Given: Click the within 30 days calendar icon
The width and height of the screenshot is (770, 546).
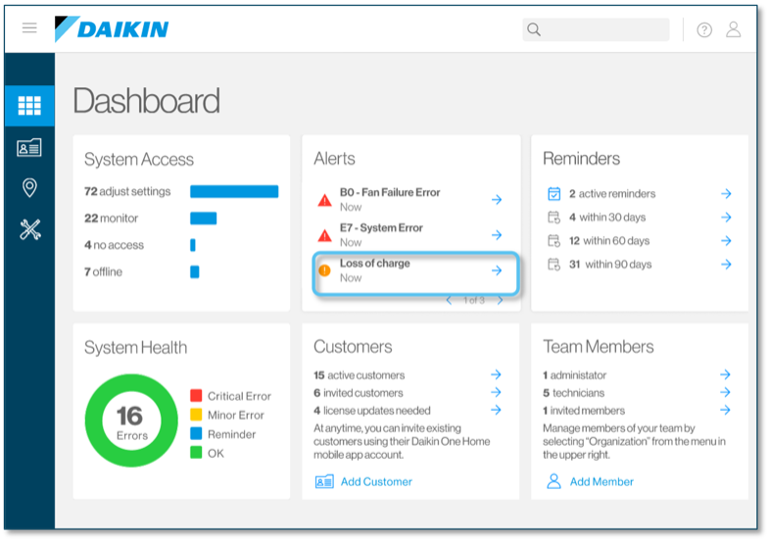Looking at the screenshot, I should 554,217.
